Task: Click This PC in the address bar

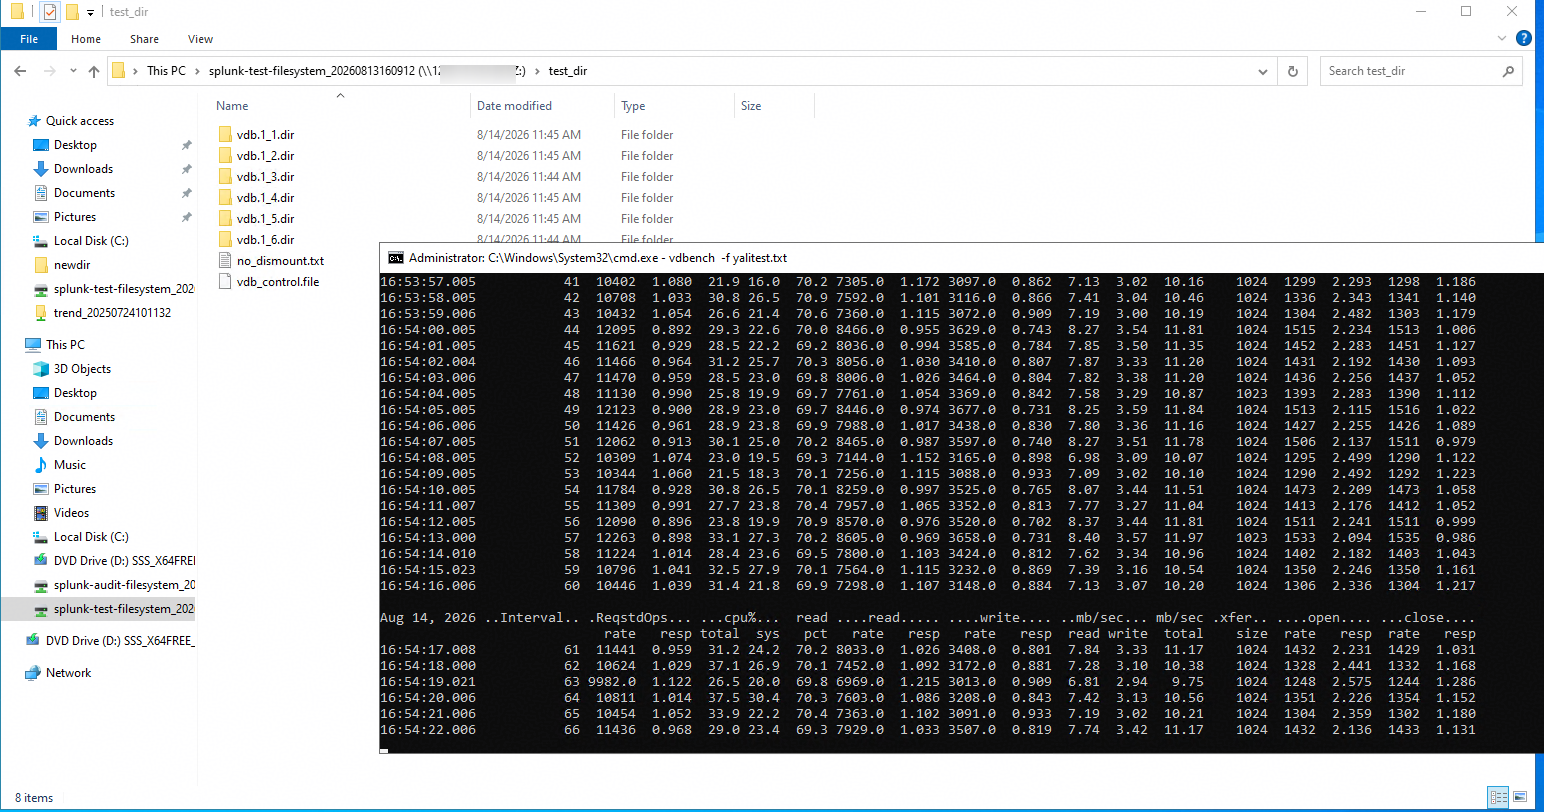Action: tap(166, 71)
